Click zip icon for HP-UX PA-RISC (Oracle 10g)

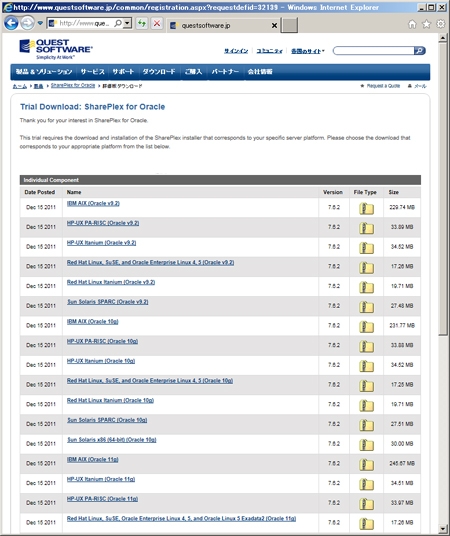coord(366,346)
